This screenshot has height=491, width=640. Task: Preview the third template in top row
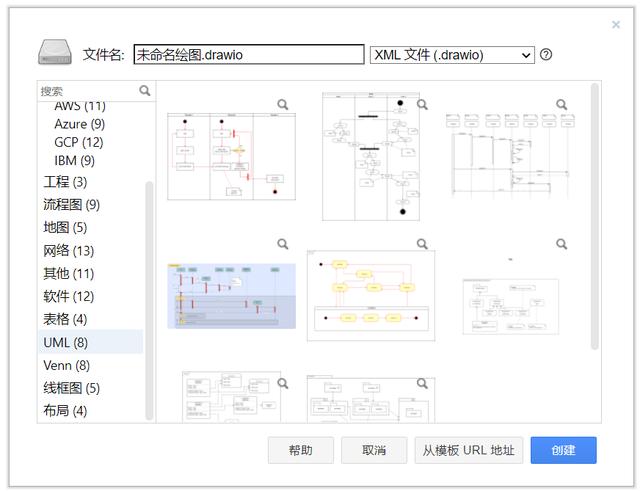click(561, 104)
